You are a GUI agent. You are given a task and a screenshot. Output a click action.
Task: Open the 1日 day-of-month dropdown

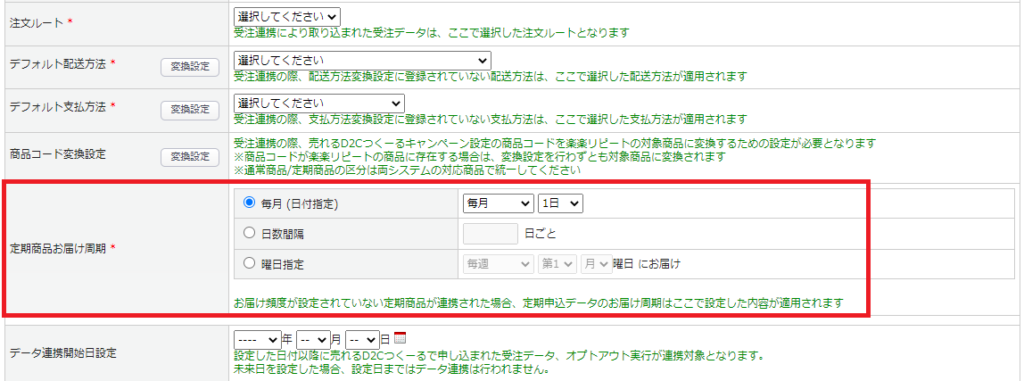coord(560,204)
